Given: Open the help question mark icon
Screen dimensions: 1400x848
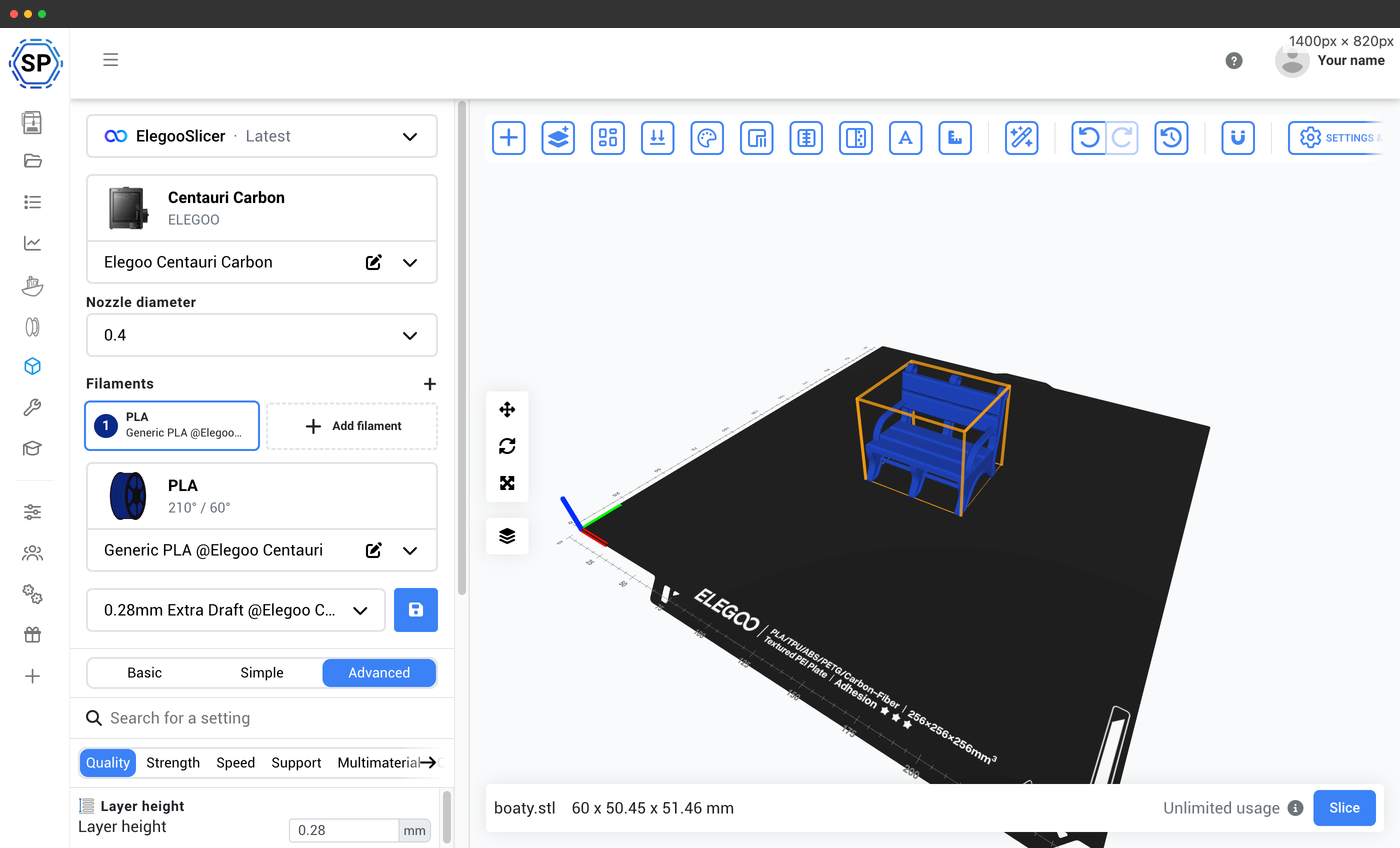Looking at the screenshot, I should point(1234,60).
